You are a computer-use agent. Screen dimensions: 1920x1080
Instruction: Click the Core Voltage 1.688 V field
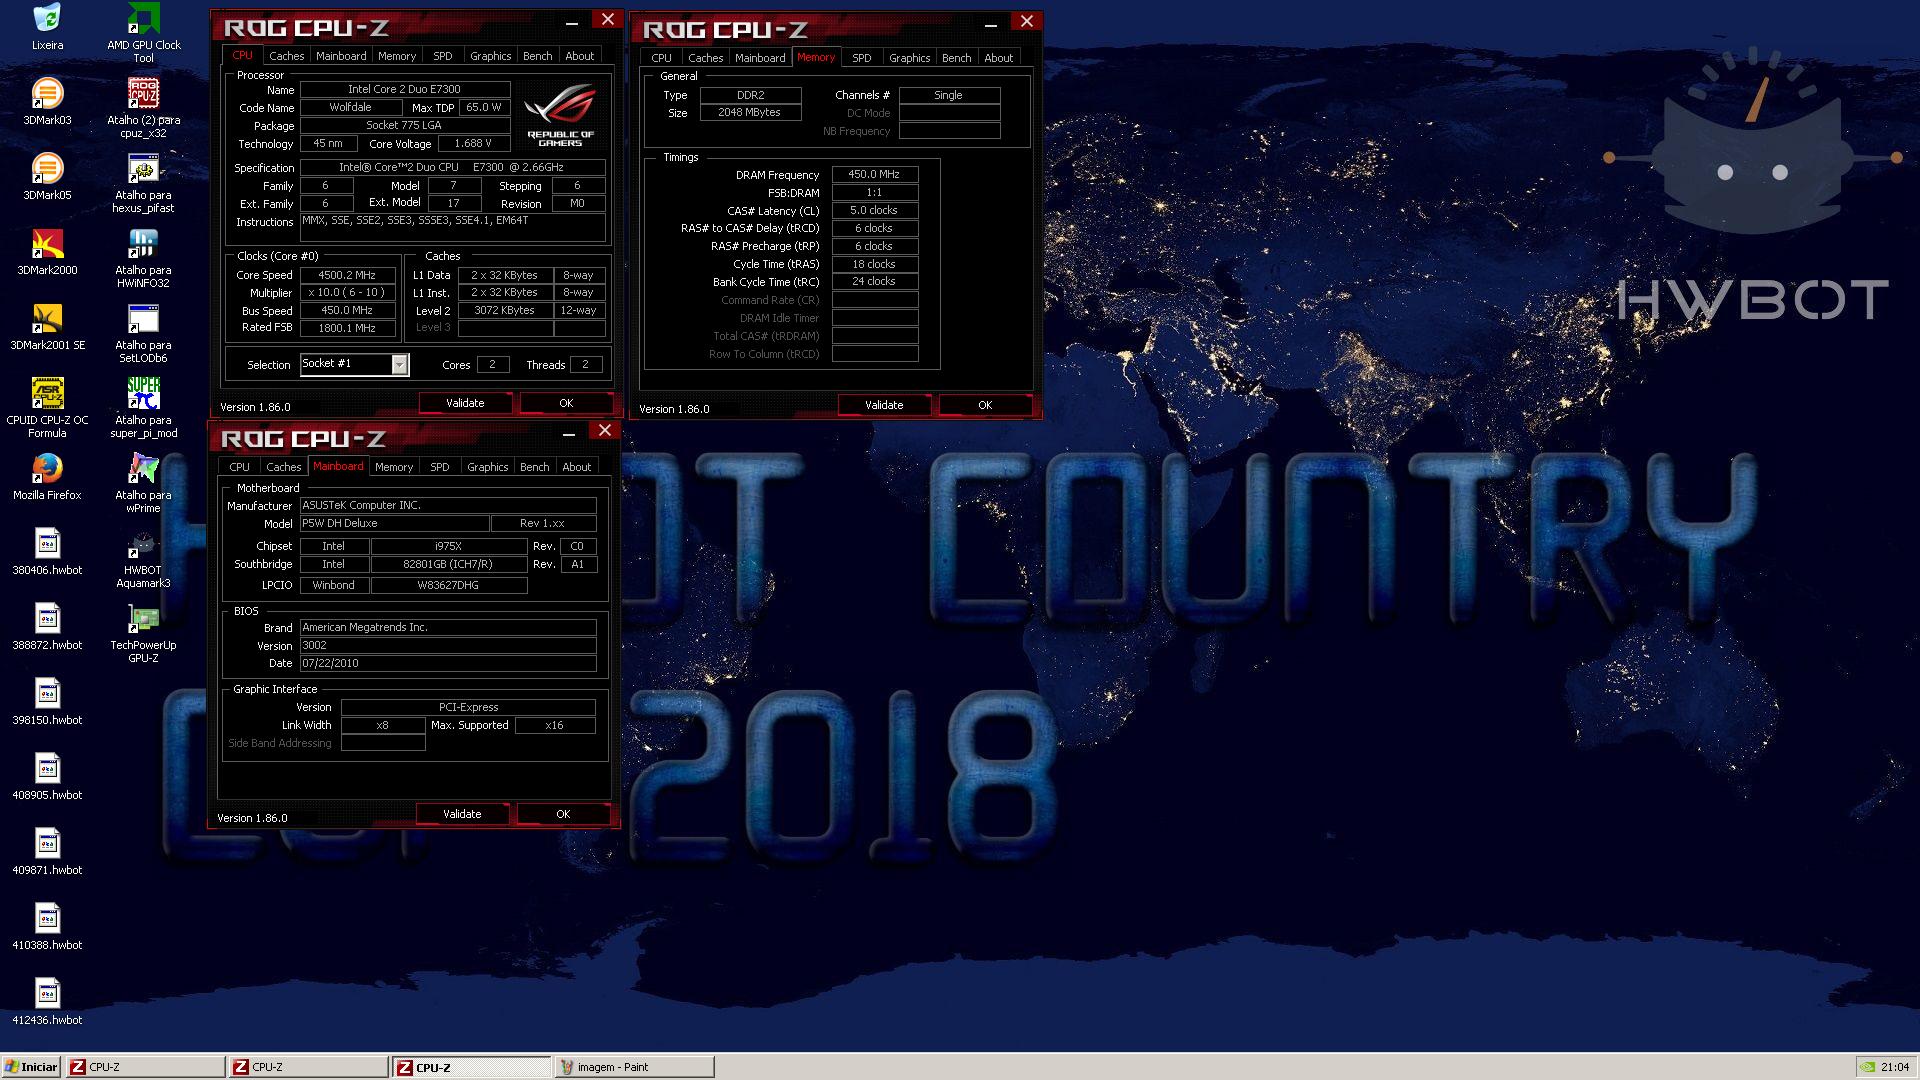point(474,143)
